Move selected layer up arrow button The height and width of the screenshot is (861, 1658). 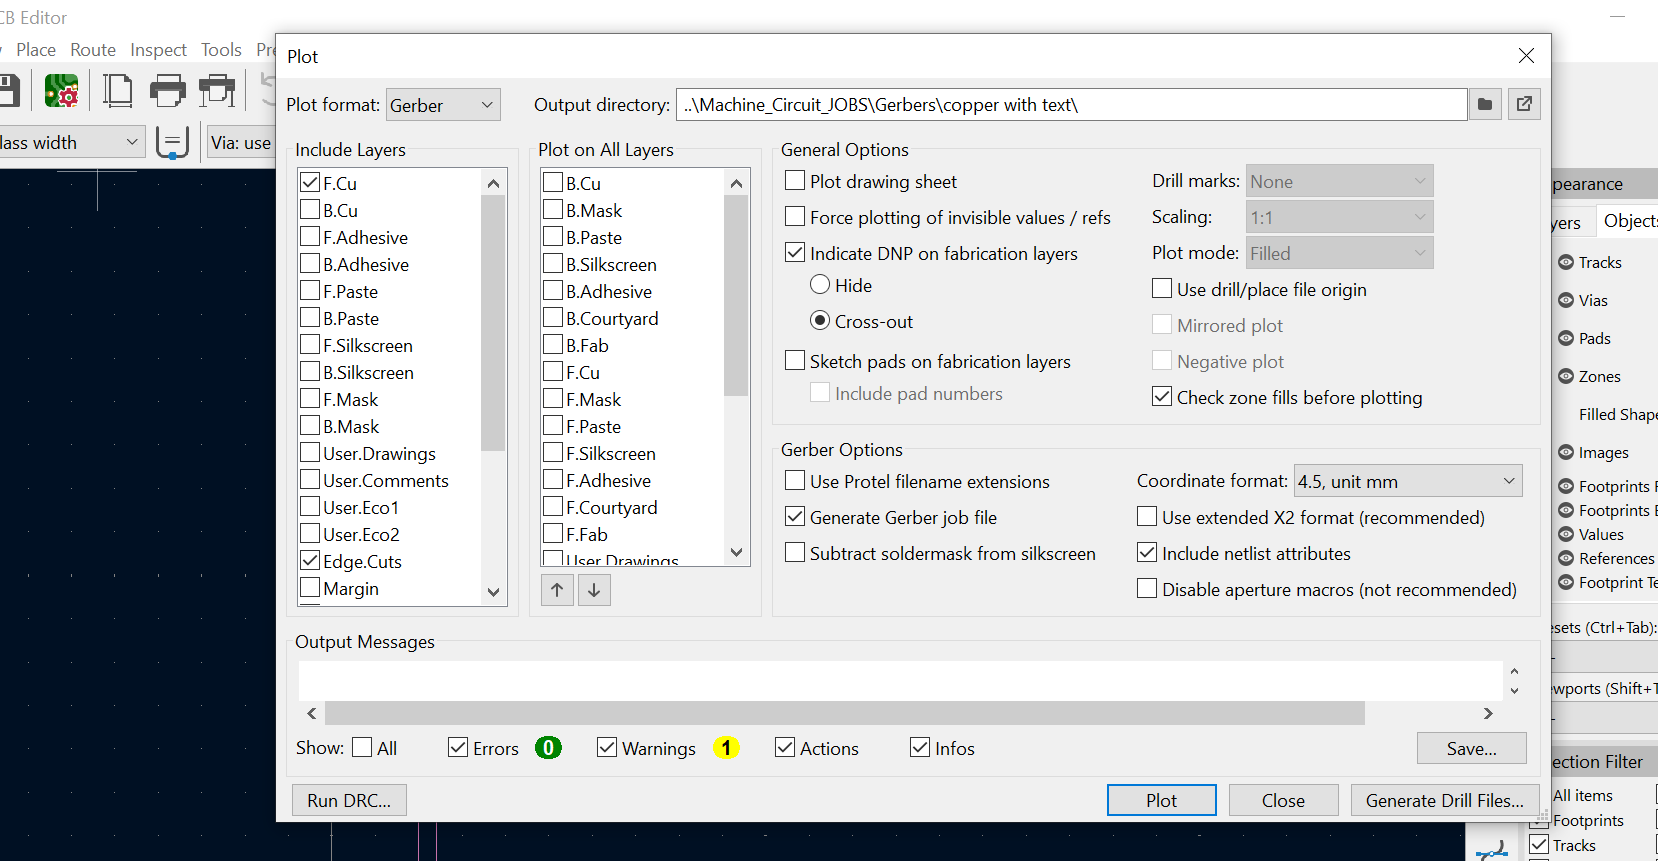coord(557,590)
